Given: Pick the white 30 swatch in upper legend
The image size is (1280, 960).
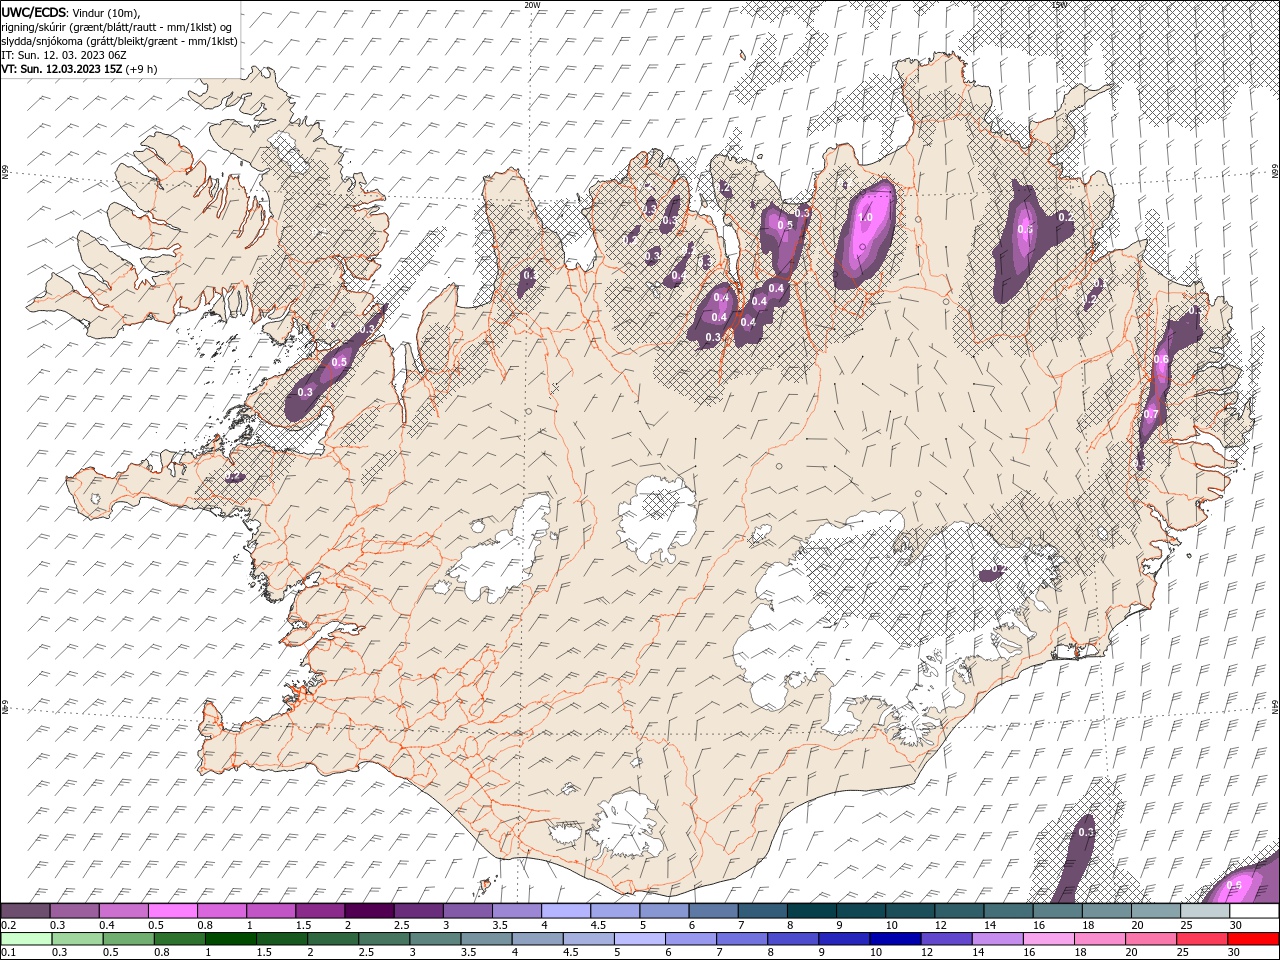Looking at the screenshot, I should pos(1254,911).
